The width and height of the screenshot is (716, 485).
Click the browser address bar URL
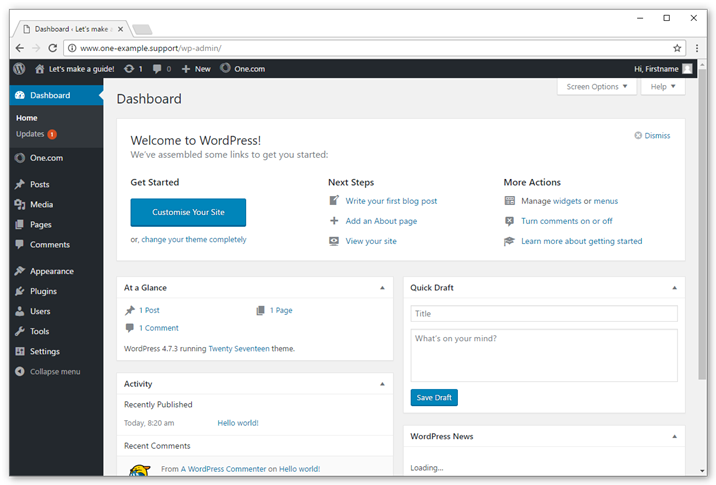(151, 48)
